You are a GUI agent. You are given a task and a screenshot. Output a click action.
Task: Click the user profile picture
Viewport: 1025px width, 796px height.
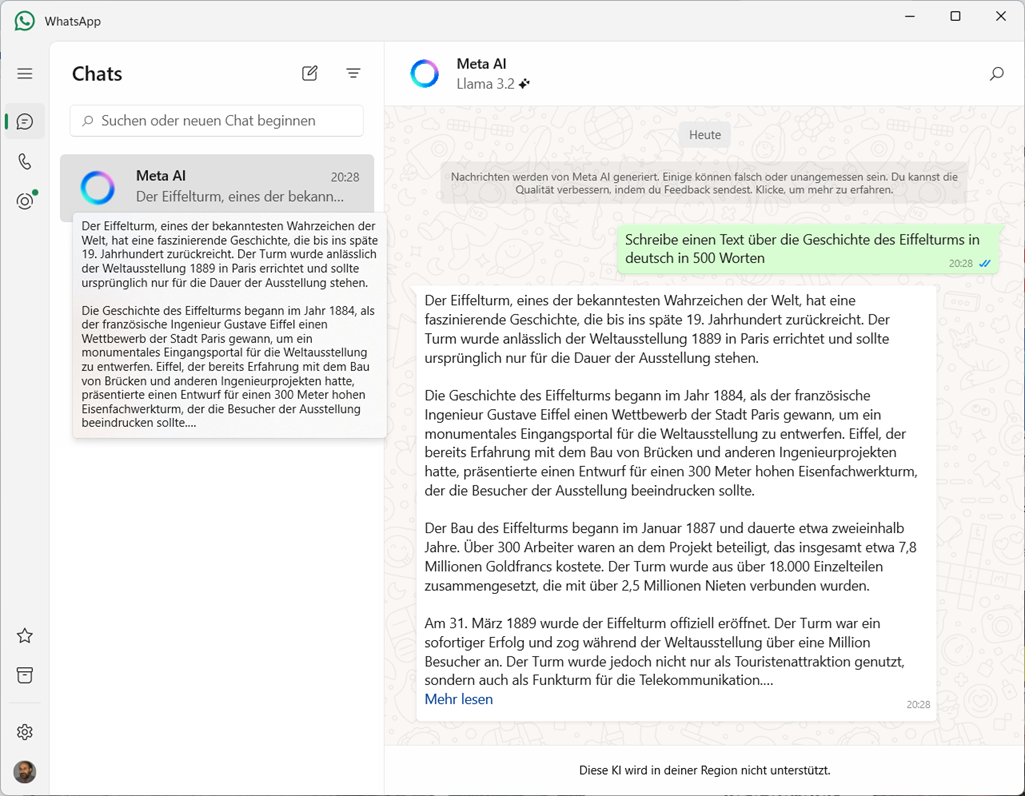pyautogui.click(x=25, y=772)
